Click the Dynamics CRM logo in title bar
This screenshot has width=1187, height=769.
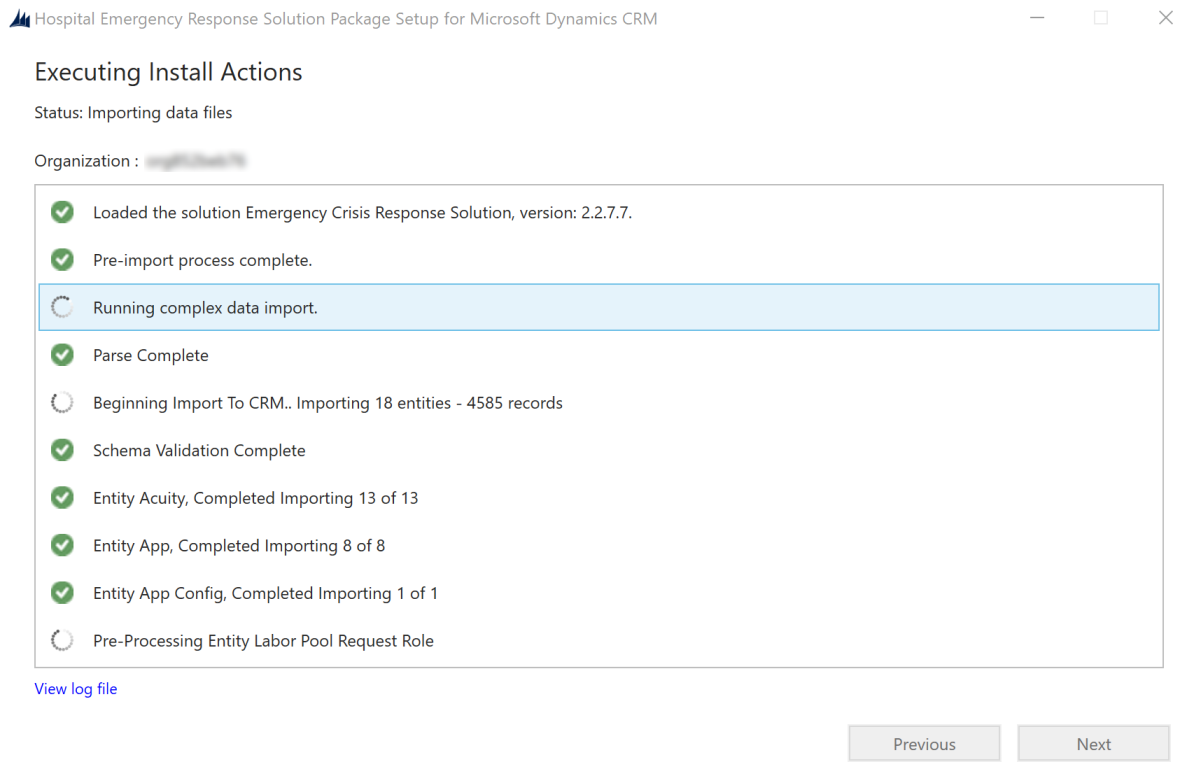(20, 19)
